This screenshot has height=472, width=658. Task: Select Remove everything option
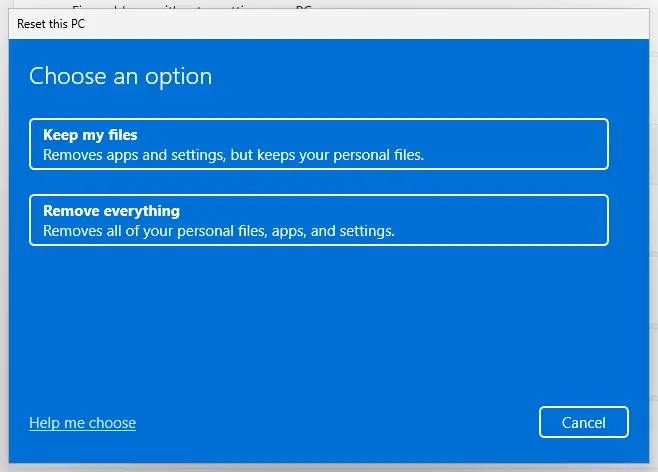click(319, 220)
